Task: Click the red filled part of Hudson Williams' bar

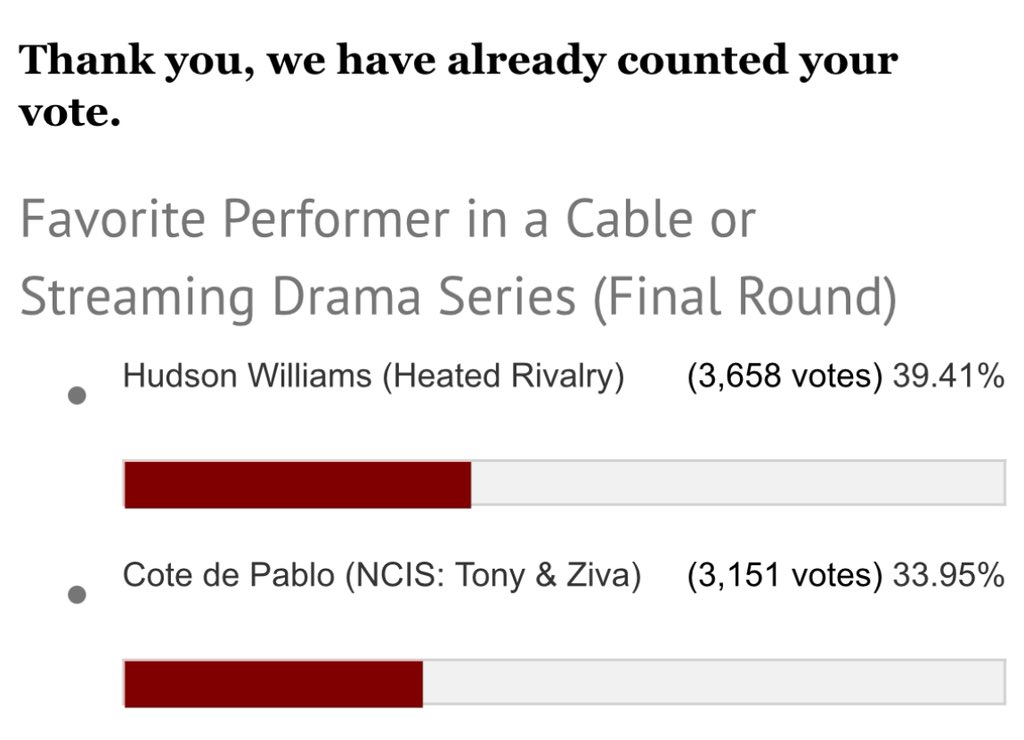Action: click(x=298, y=485)
